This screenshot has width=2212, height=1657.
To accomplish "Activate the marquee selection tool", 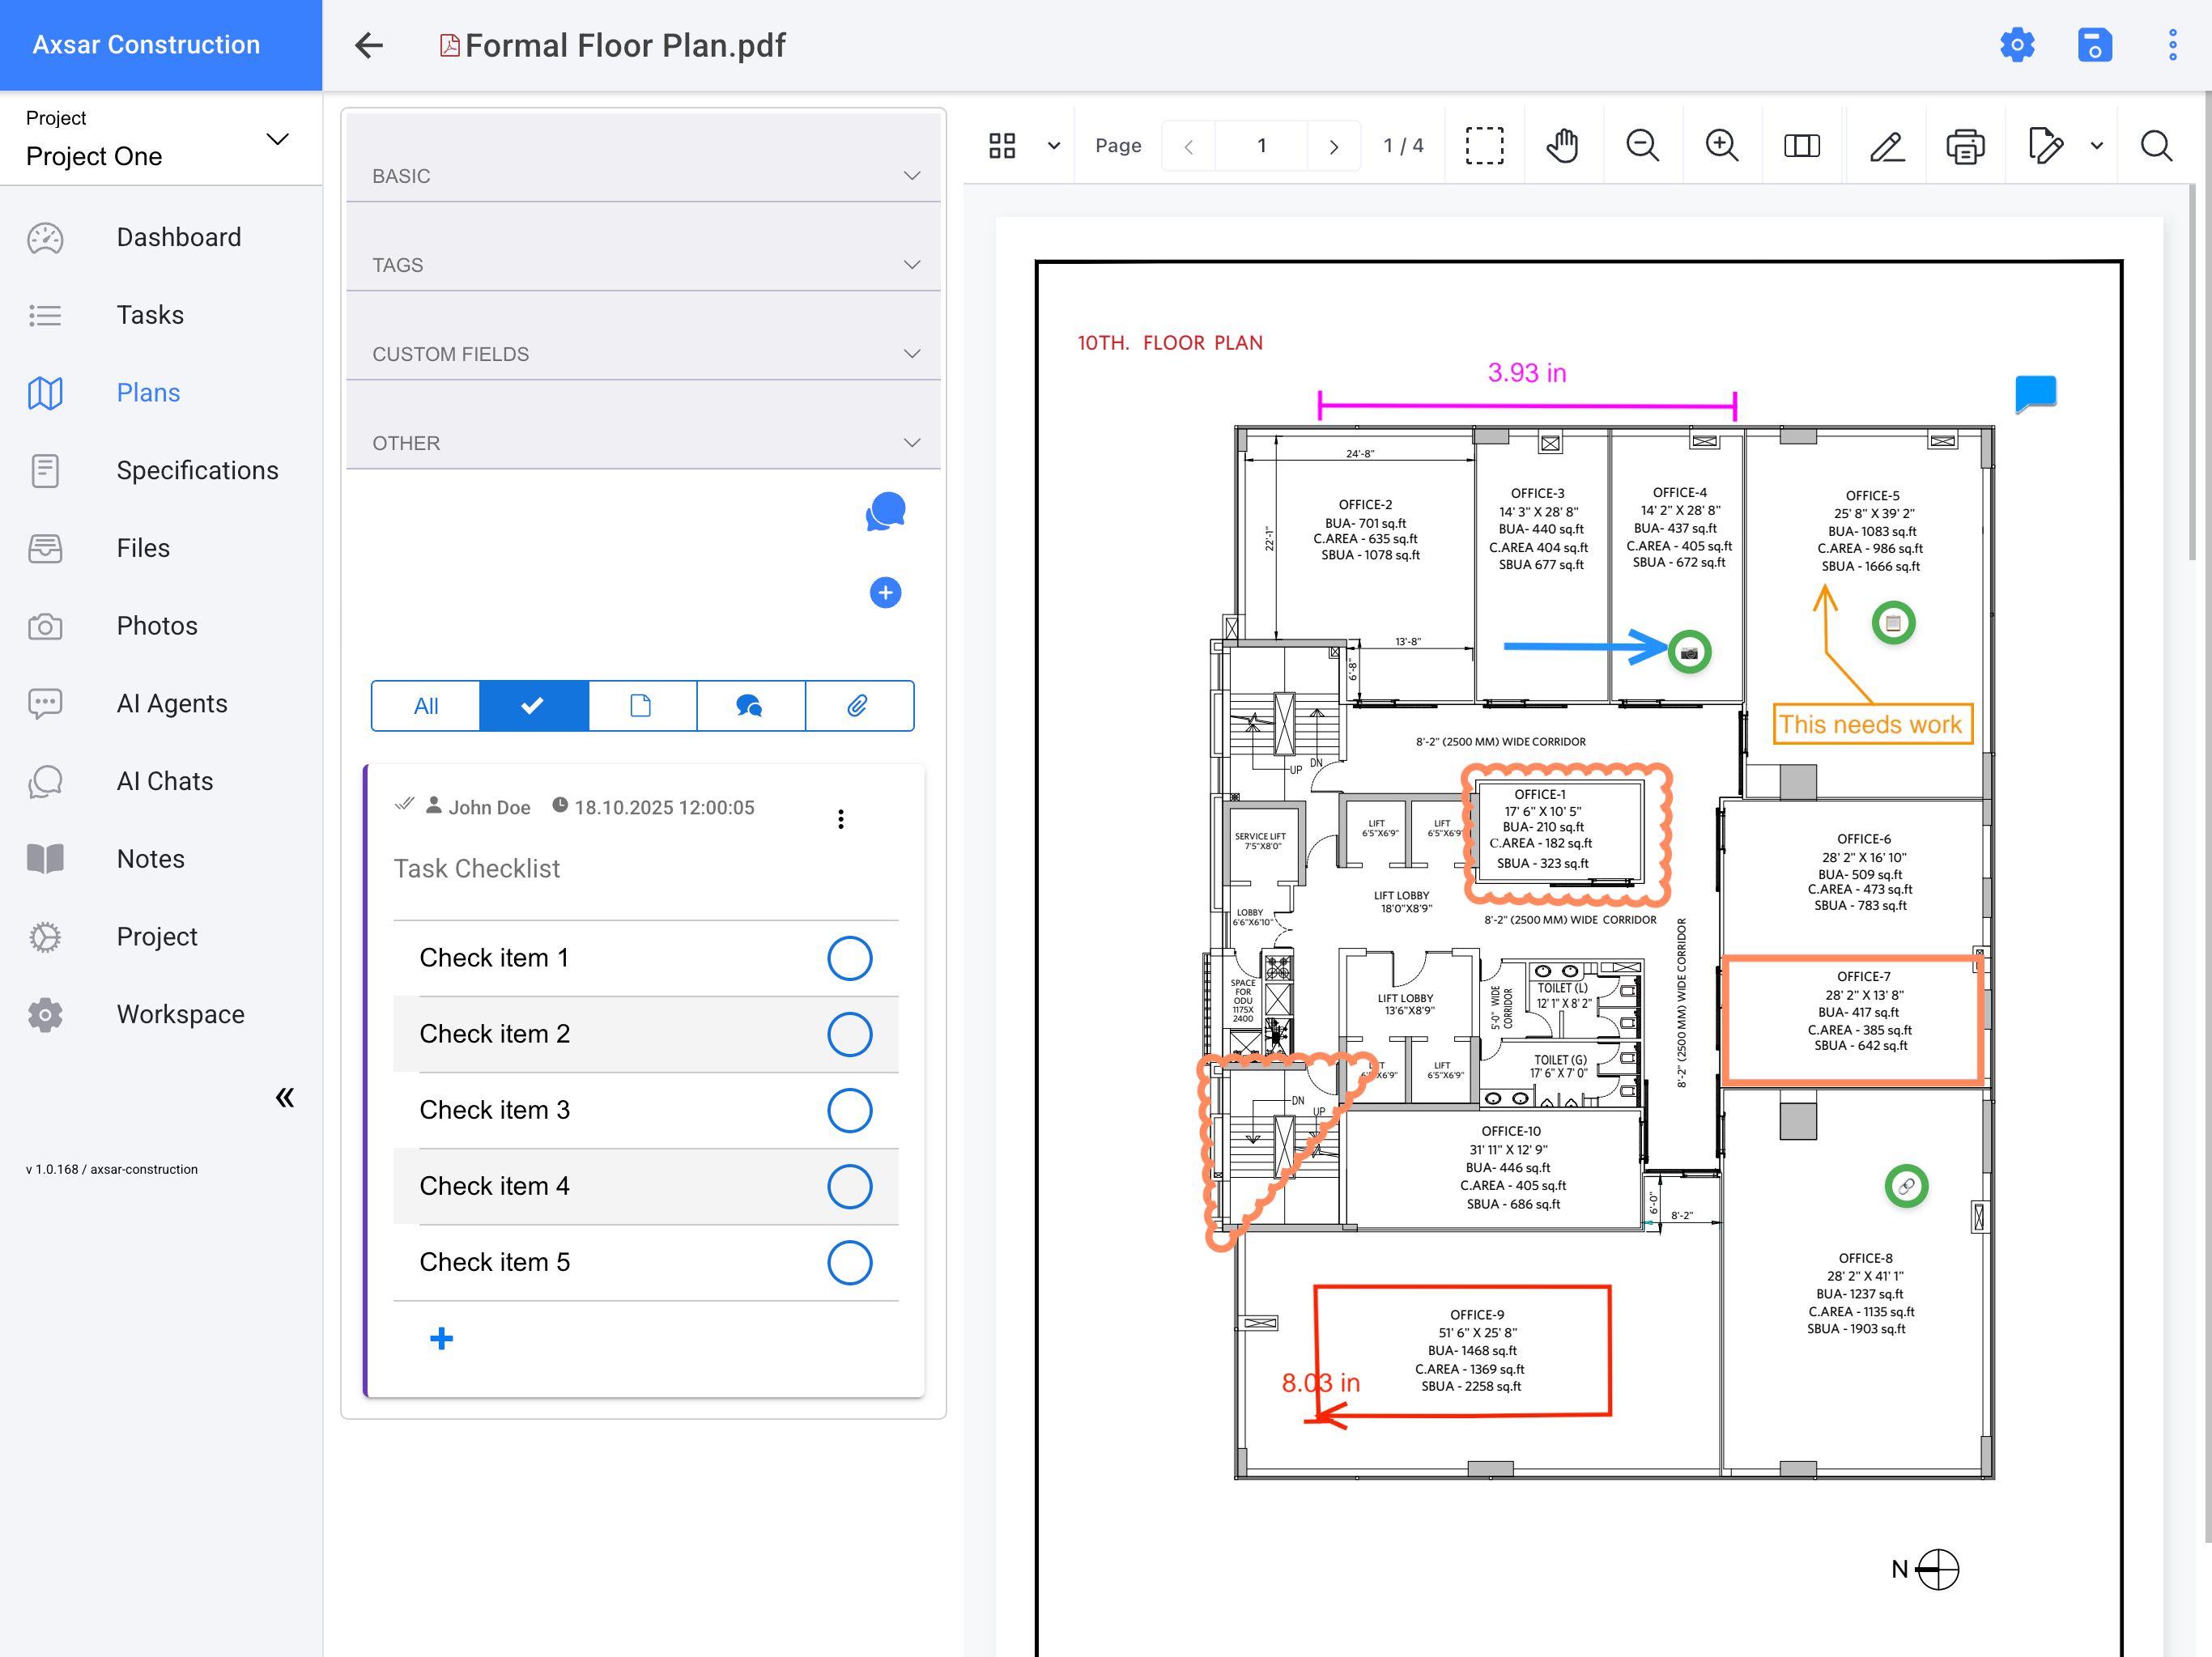I will click(1484, 146).
